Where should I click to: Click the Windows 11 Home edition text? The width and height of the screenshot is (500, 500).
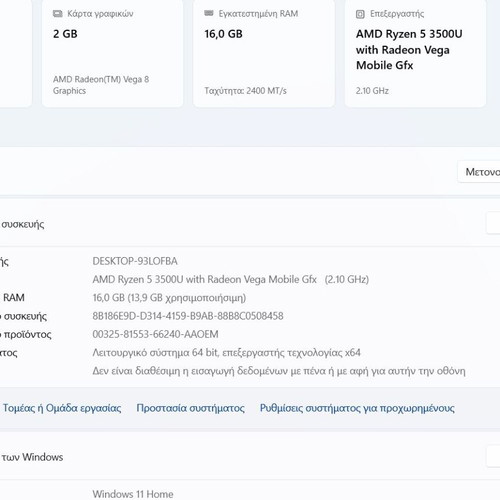[x=133, y=494]
